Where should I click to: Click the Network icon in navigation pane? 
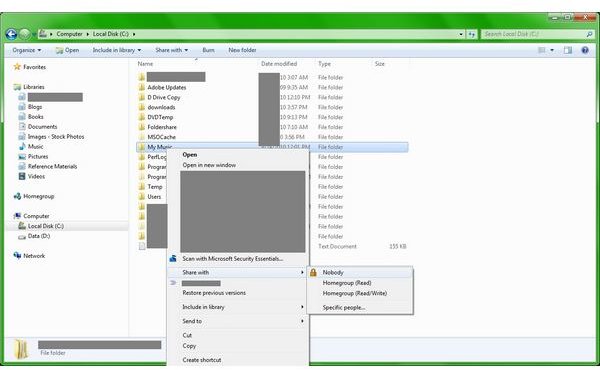click(17, 256)
